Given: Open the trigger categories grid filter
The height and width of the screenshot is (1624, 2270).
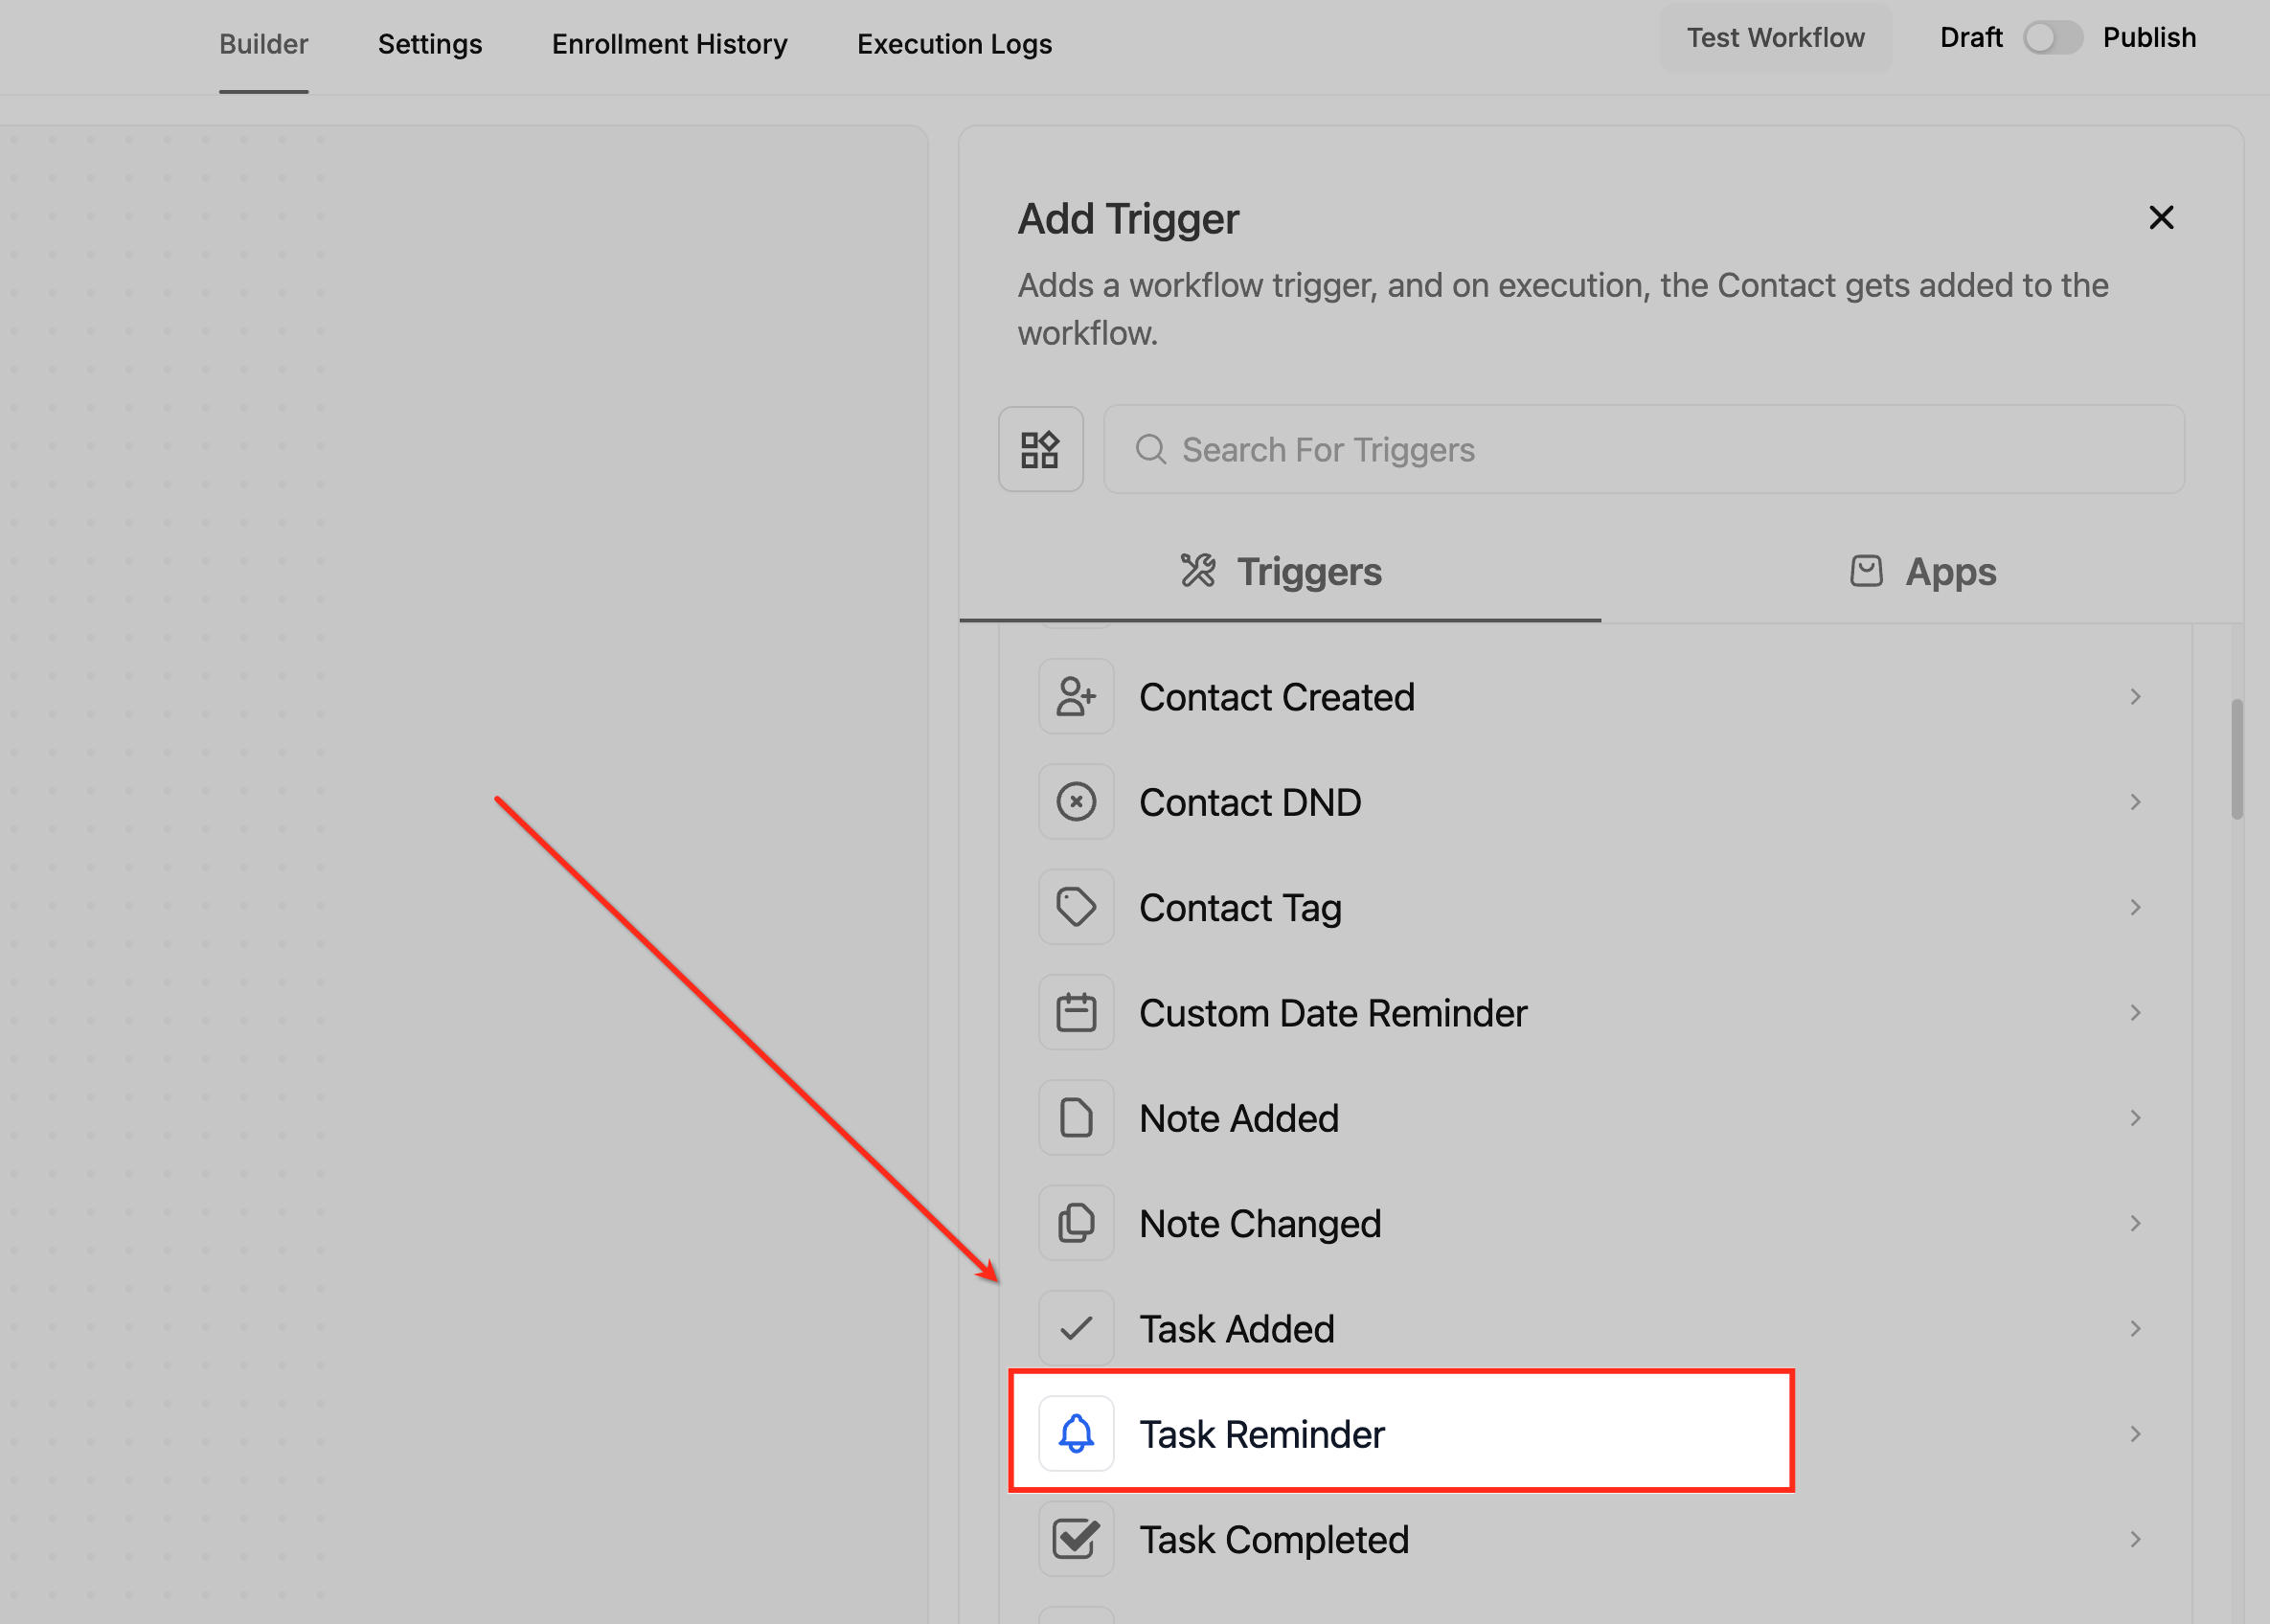Looking at the screenshot, I should click(1040, 449).
